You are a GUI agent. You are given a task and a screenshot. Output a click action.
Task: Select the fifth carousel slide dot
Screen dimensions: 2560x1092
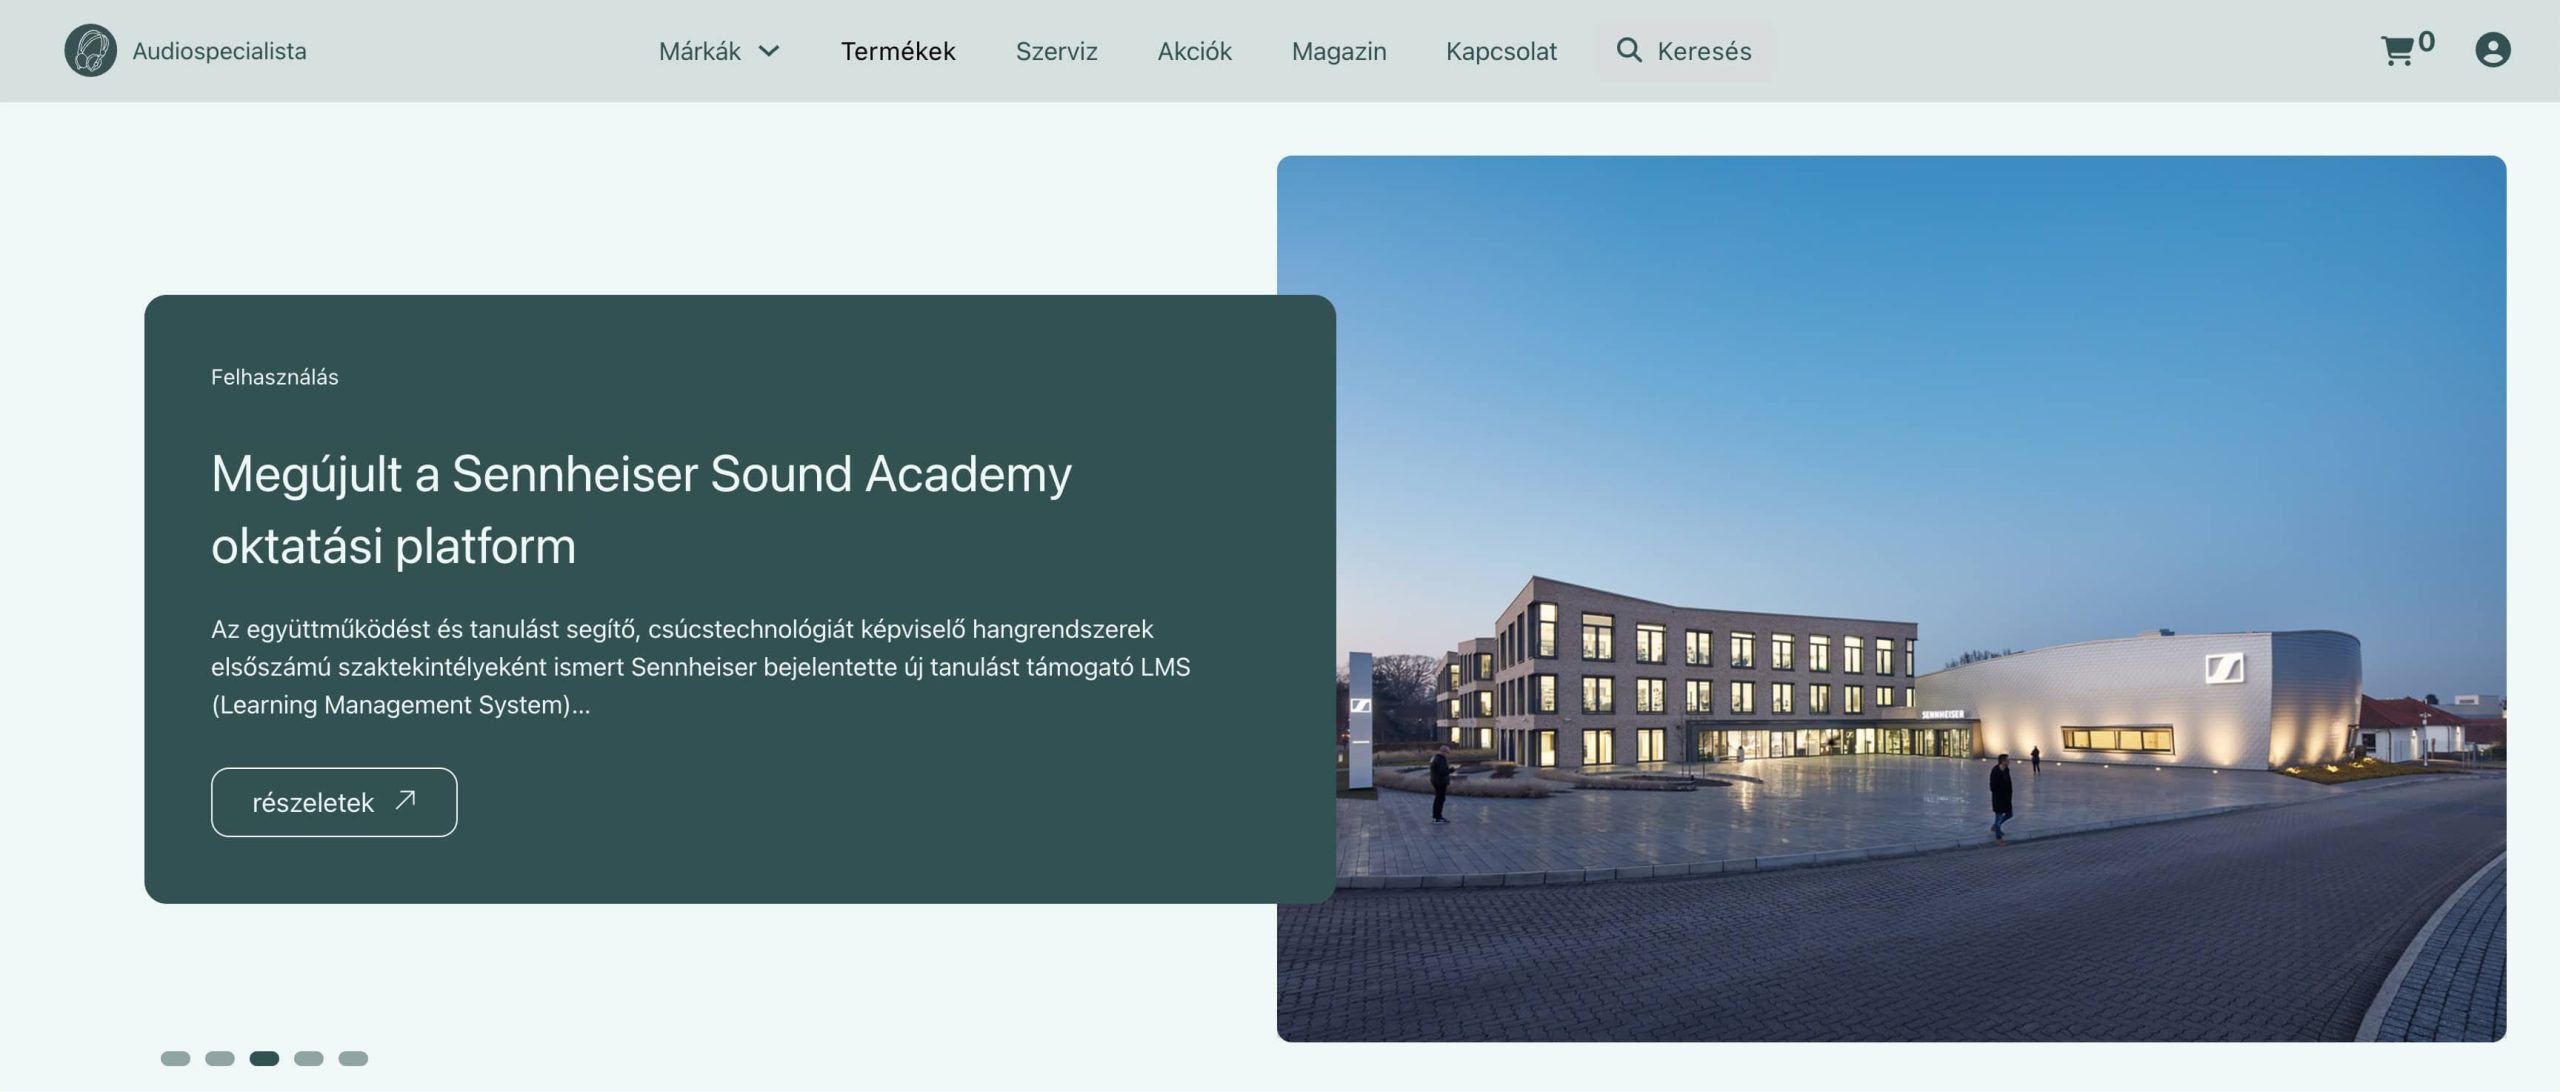point(353,1058)
